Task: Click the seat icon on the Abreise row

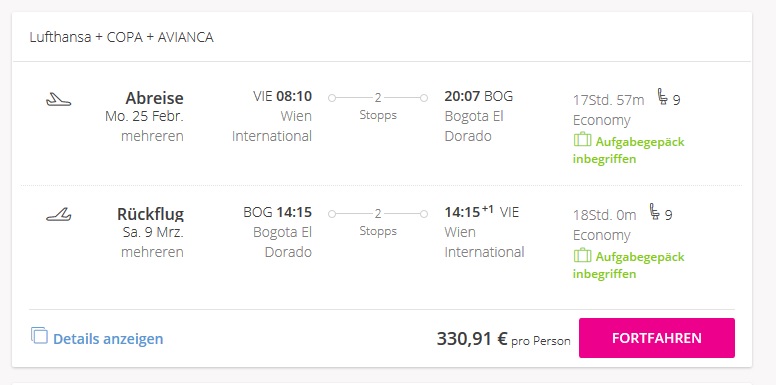Action: 663,96
